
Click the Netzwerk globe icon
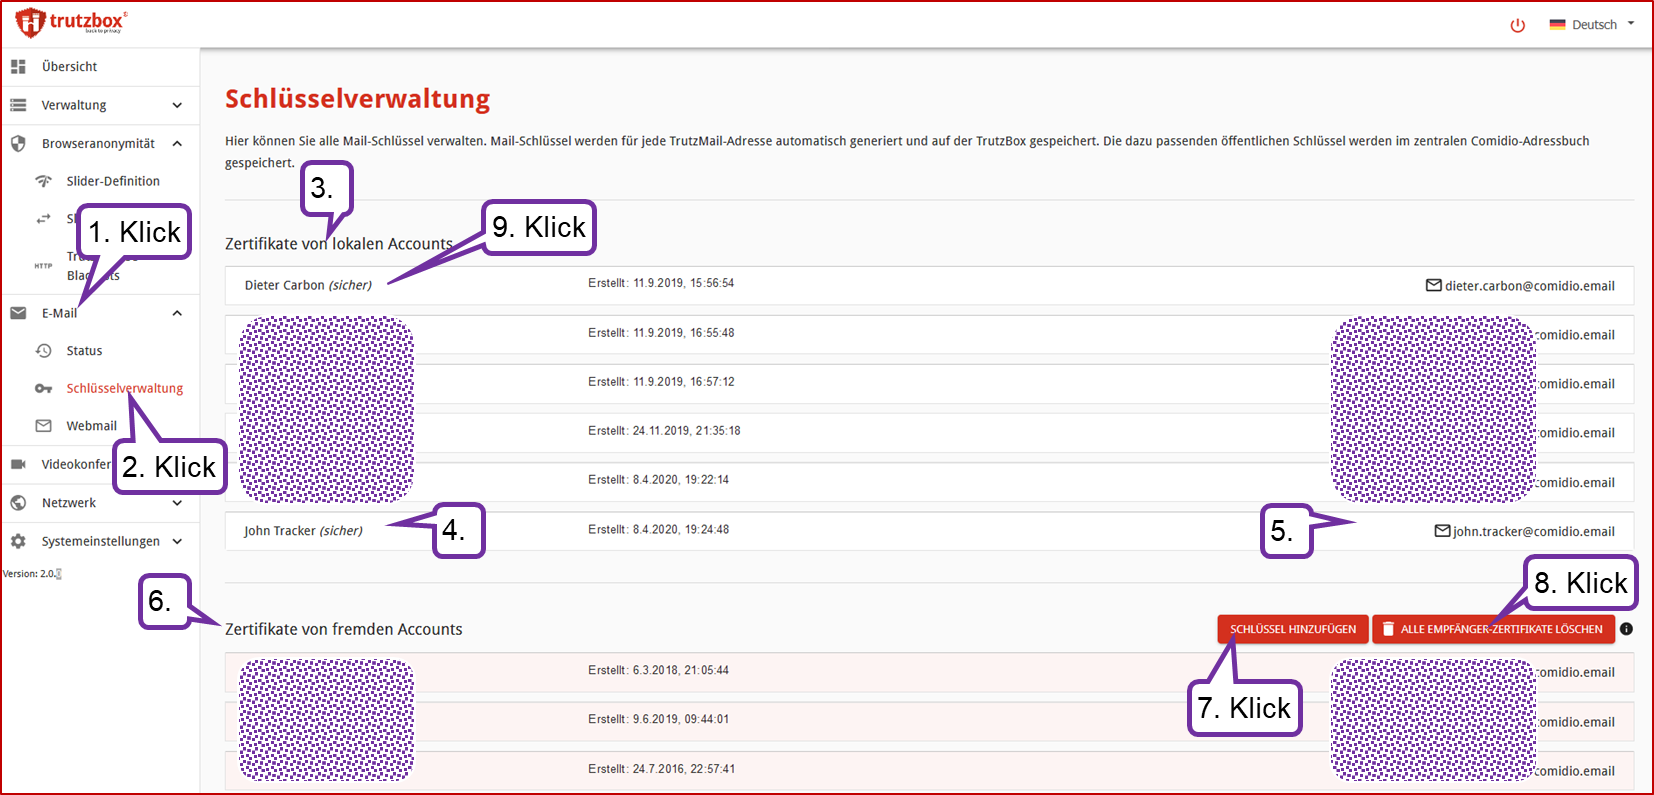[18, 503]
